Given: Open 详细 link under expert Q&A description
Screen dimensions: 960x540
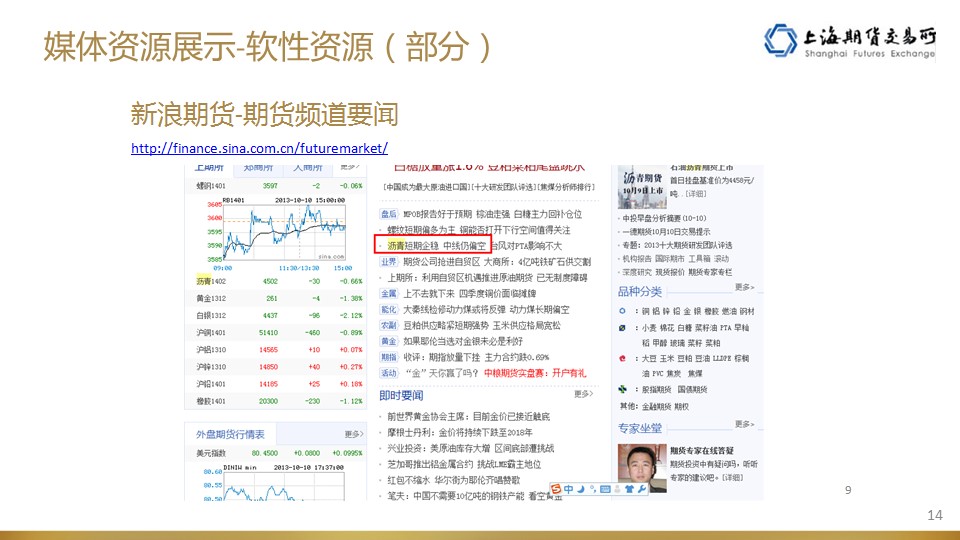Looking at the screenshot, I should 733,477.
